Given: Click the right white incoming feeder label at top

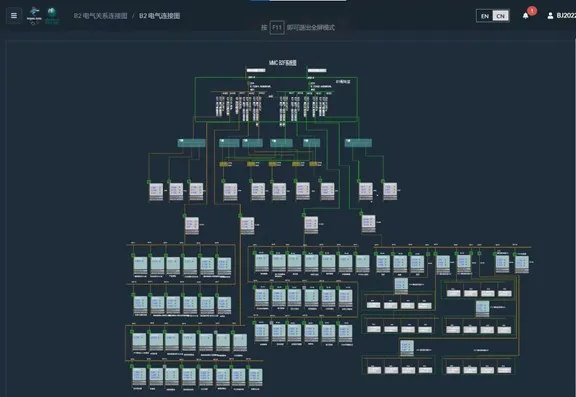Looking at the screenshot, I should [317, 70].
